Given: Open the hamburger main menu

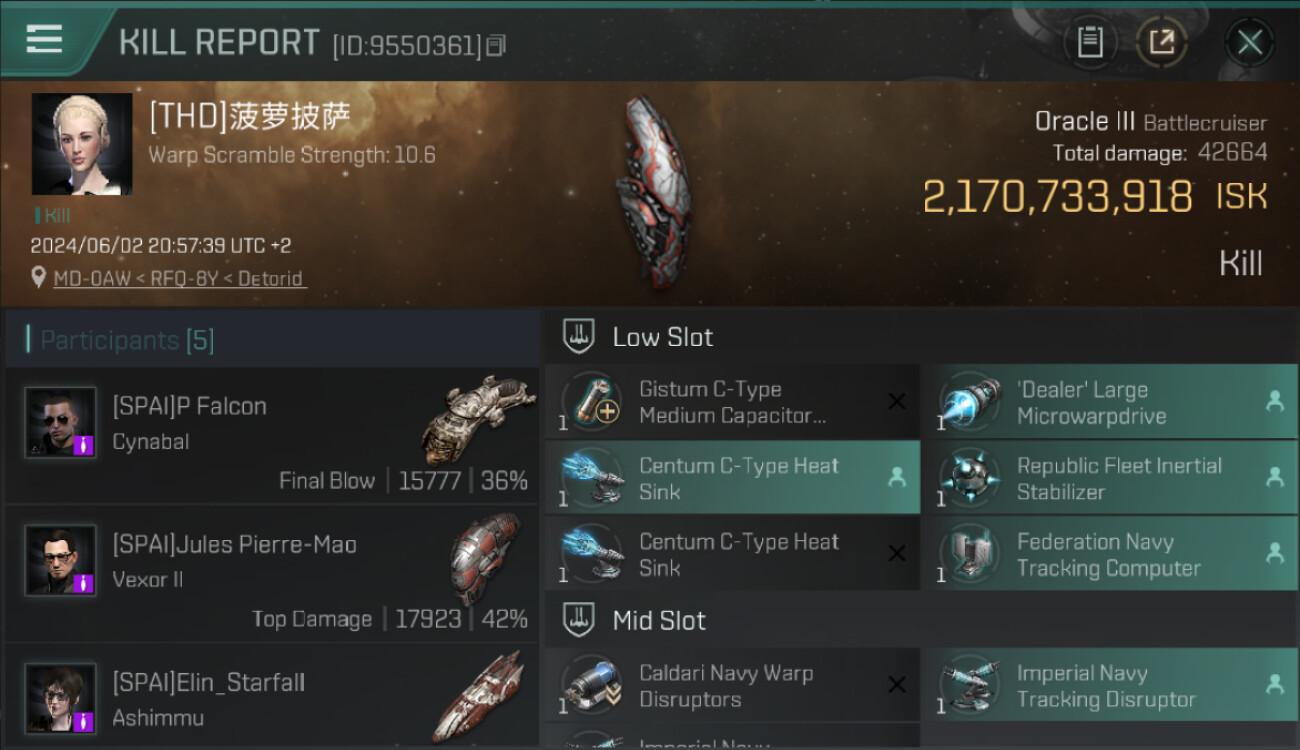Looking at the screenshot, I should pyautogui.click(x=44, y=40).
